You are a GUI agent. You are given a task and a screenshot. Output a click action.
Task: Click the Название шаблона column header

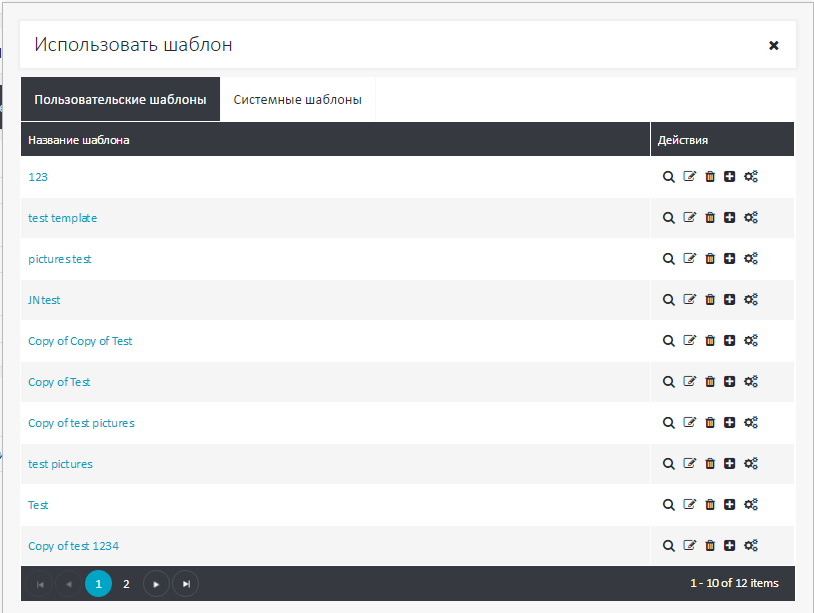click(78, 140)
